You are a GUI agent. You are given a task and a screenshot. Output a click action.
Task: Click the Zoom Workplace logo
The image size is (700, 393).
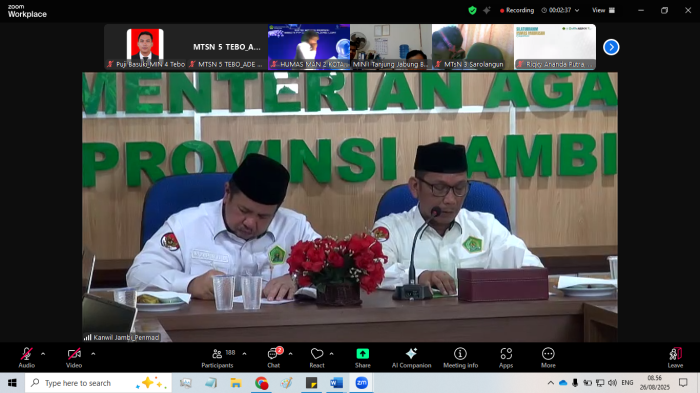(x=27, y=11)
